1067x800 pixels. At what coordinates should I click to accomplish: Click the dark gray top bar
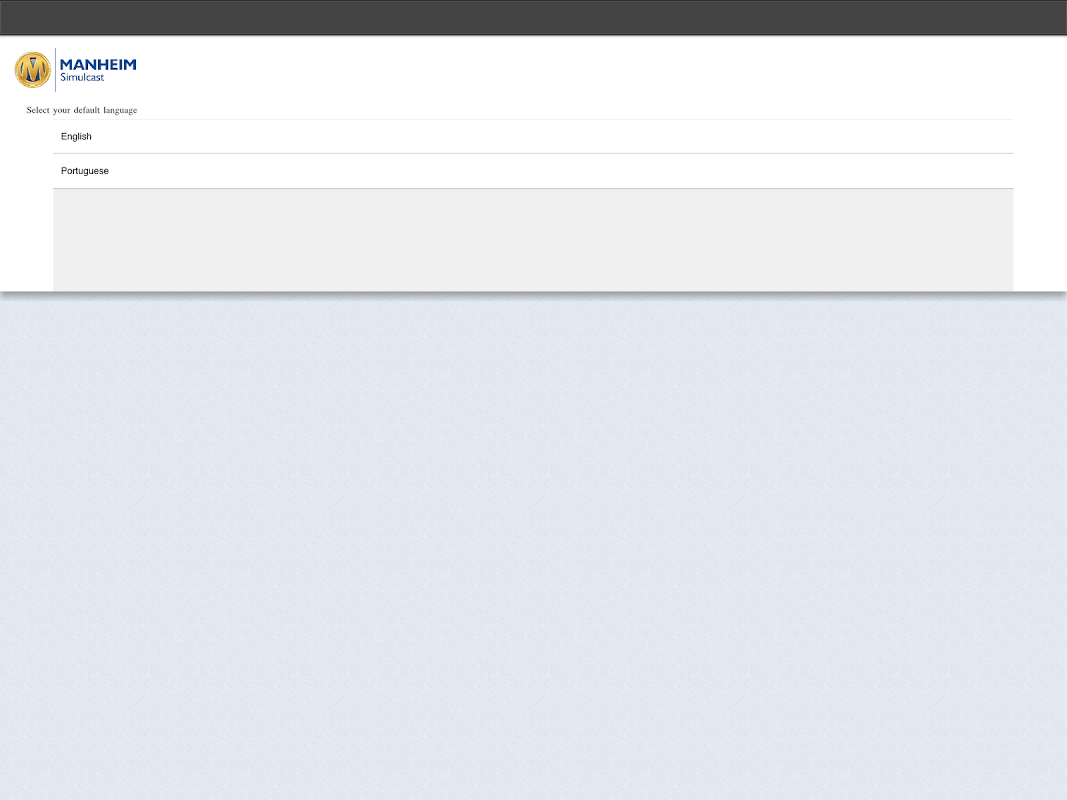pos(534,17)
